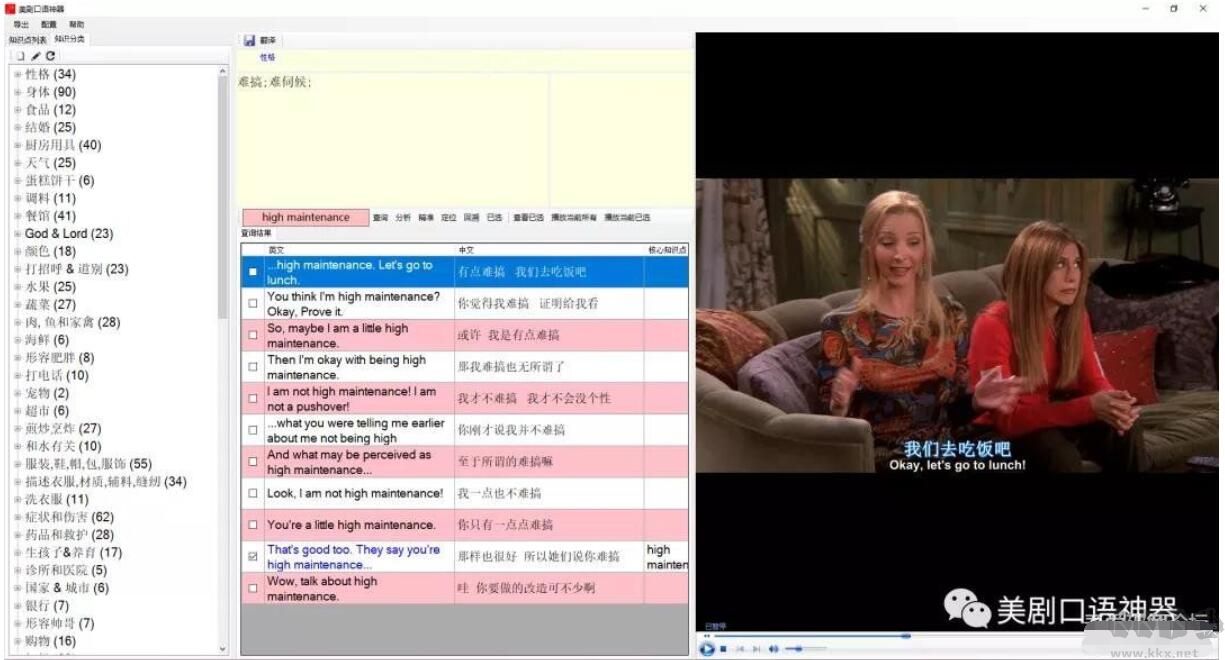Check the row '...high maintenance. Let's go to lunch.'
This screenshot has width=1225, height=660.
click(x=252, y=272)
